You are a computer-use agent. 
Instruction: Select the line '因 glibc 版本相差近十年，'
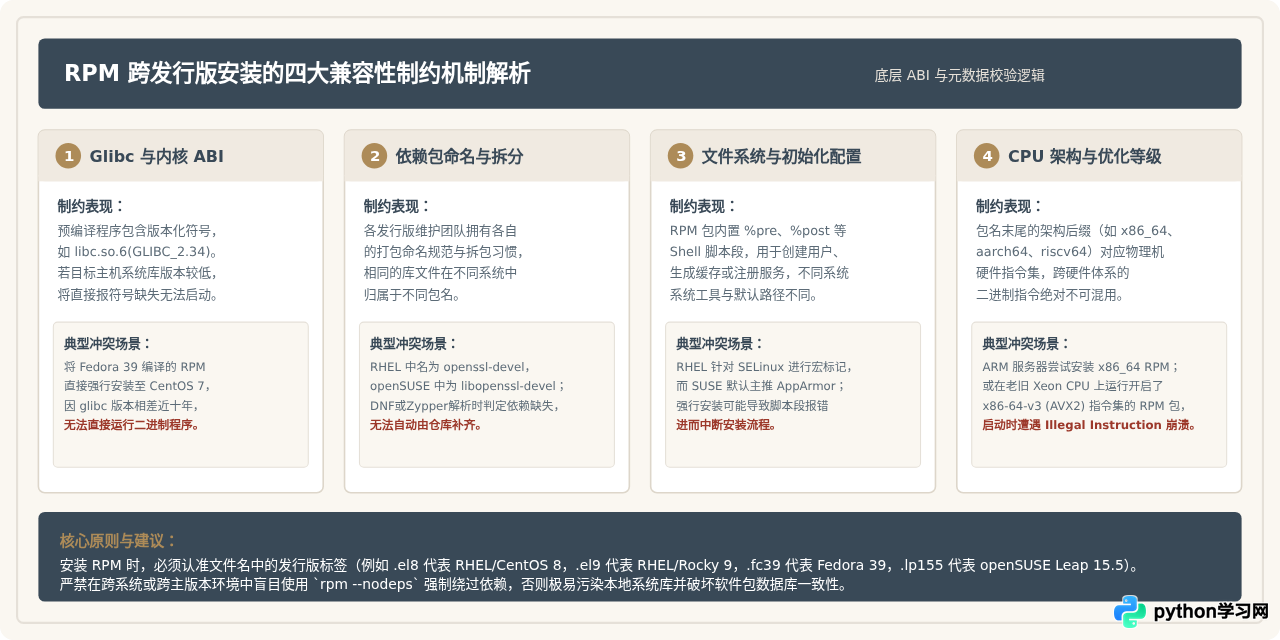132,405
